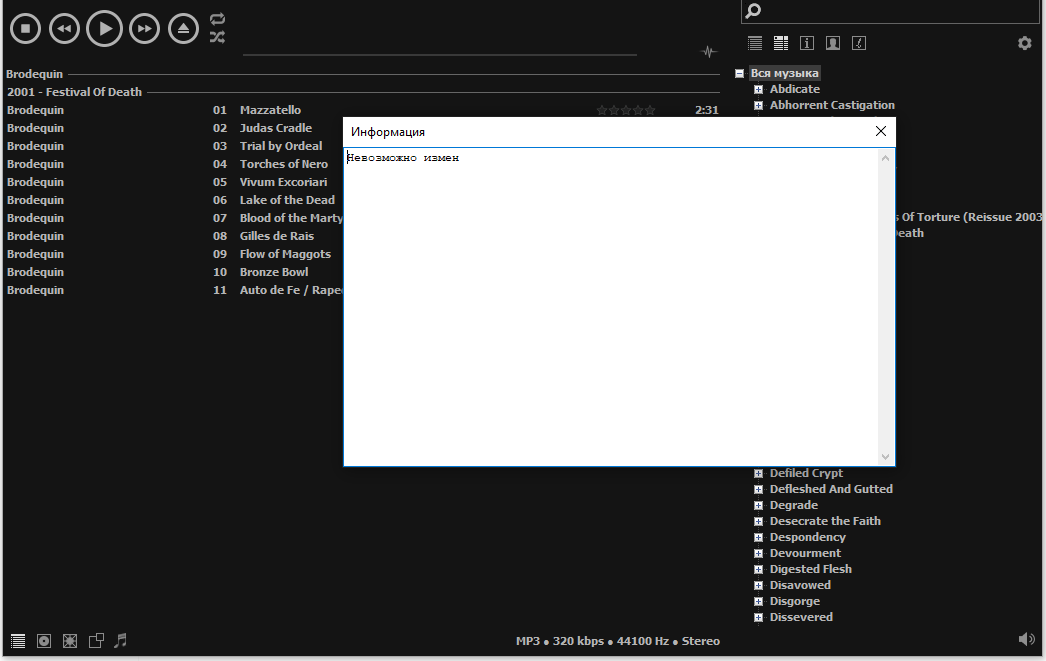The height and width of the screenshot is (661, 1046).
Task: Click the disc icon in bottom bar
Action: [x=44, y=641]
